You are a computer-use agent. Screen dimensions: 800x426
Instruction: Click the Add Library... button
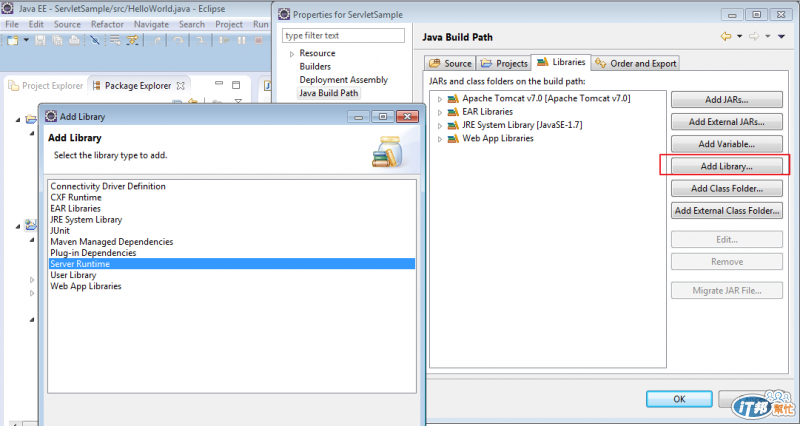[x=727, y=166]
